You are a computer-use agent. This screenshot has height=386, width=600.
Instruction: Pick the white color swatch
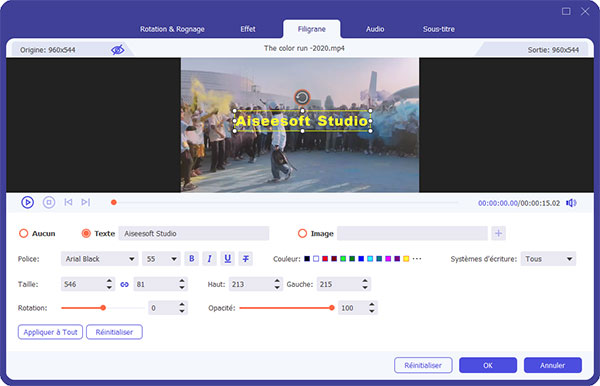tap(316, 259)
